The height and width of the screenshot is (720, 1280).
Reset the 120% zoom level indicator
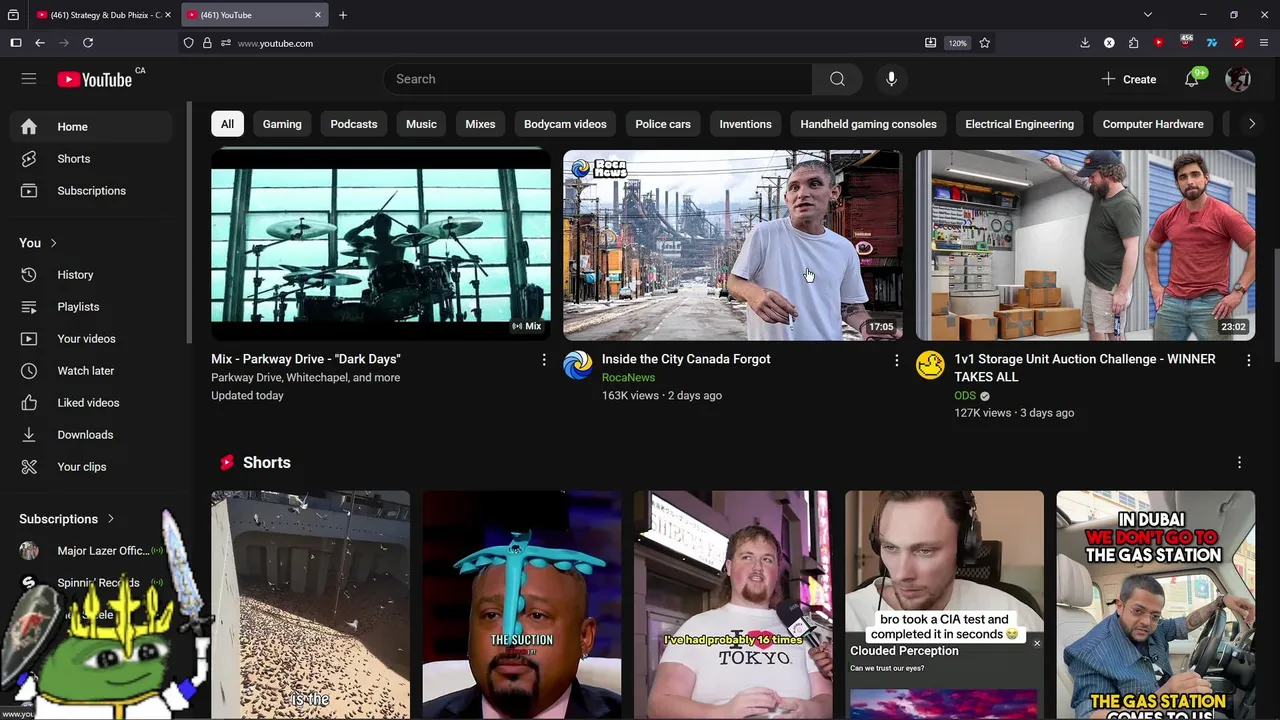coord(958,43)
